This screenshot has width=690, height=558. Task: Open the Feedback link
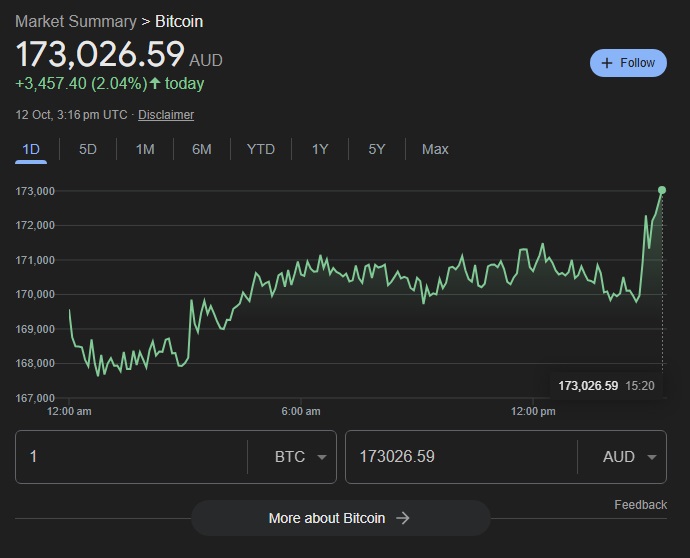pos(640,505)
